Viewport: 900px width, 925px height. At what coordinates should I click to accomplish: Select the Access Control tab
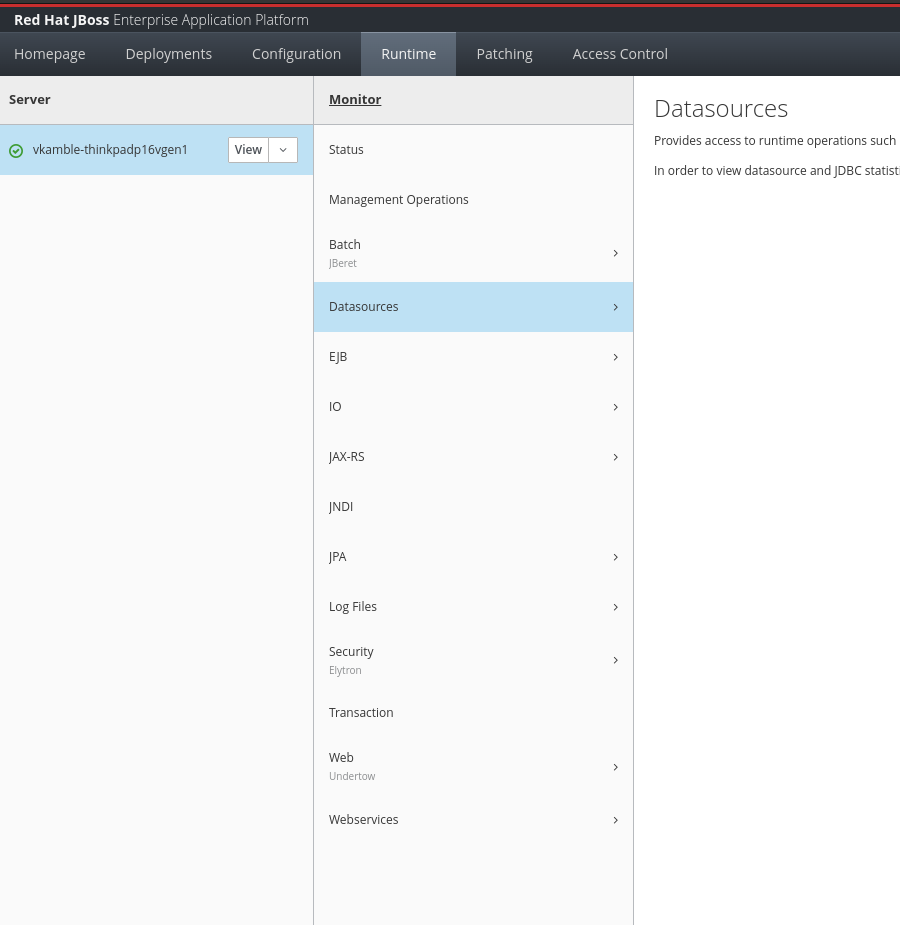620,54
